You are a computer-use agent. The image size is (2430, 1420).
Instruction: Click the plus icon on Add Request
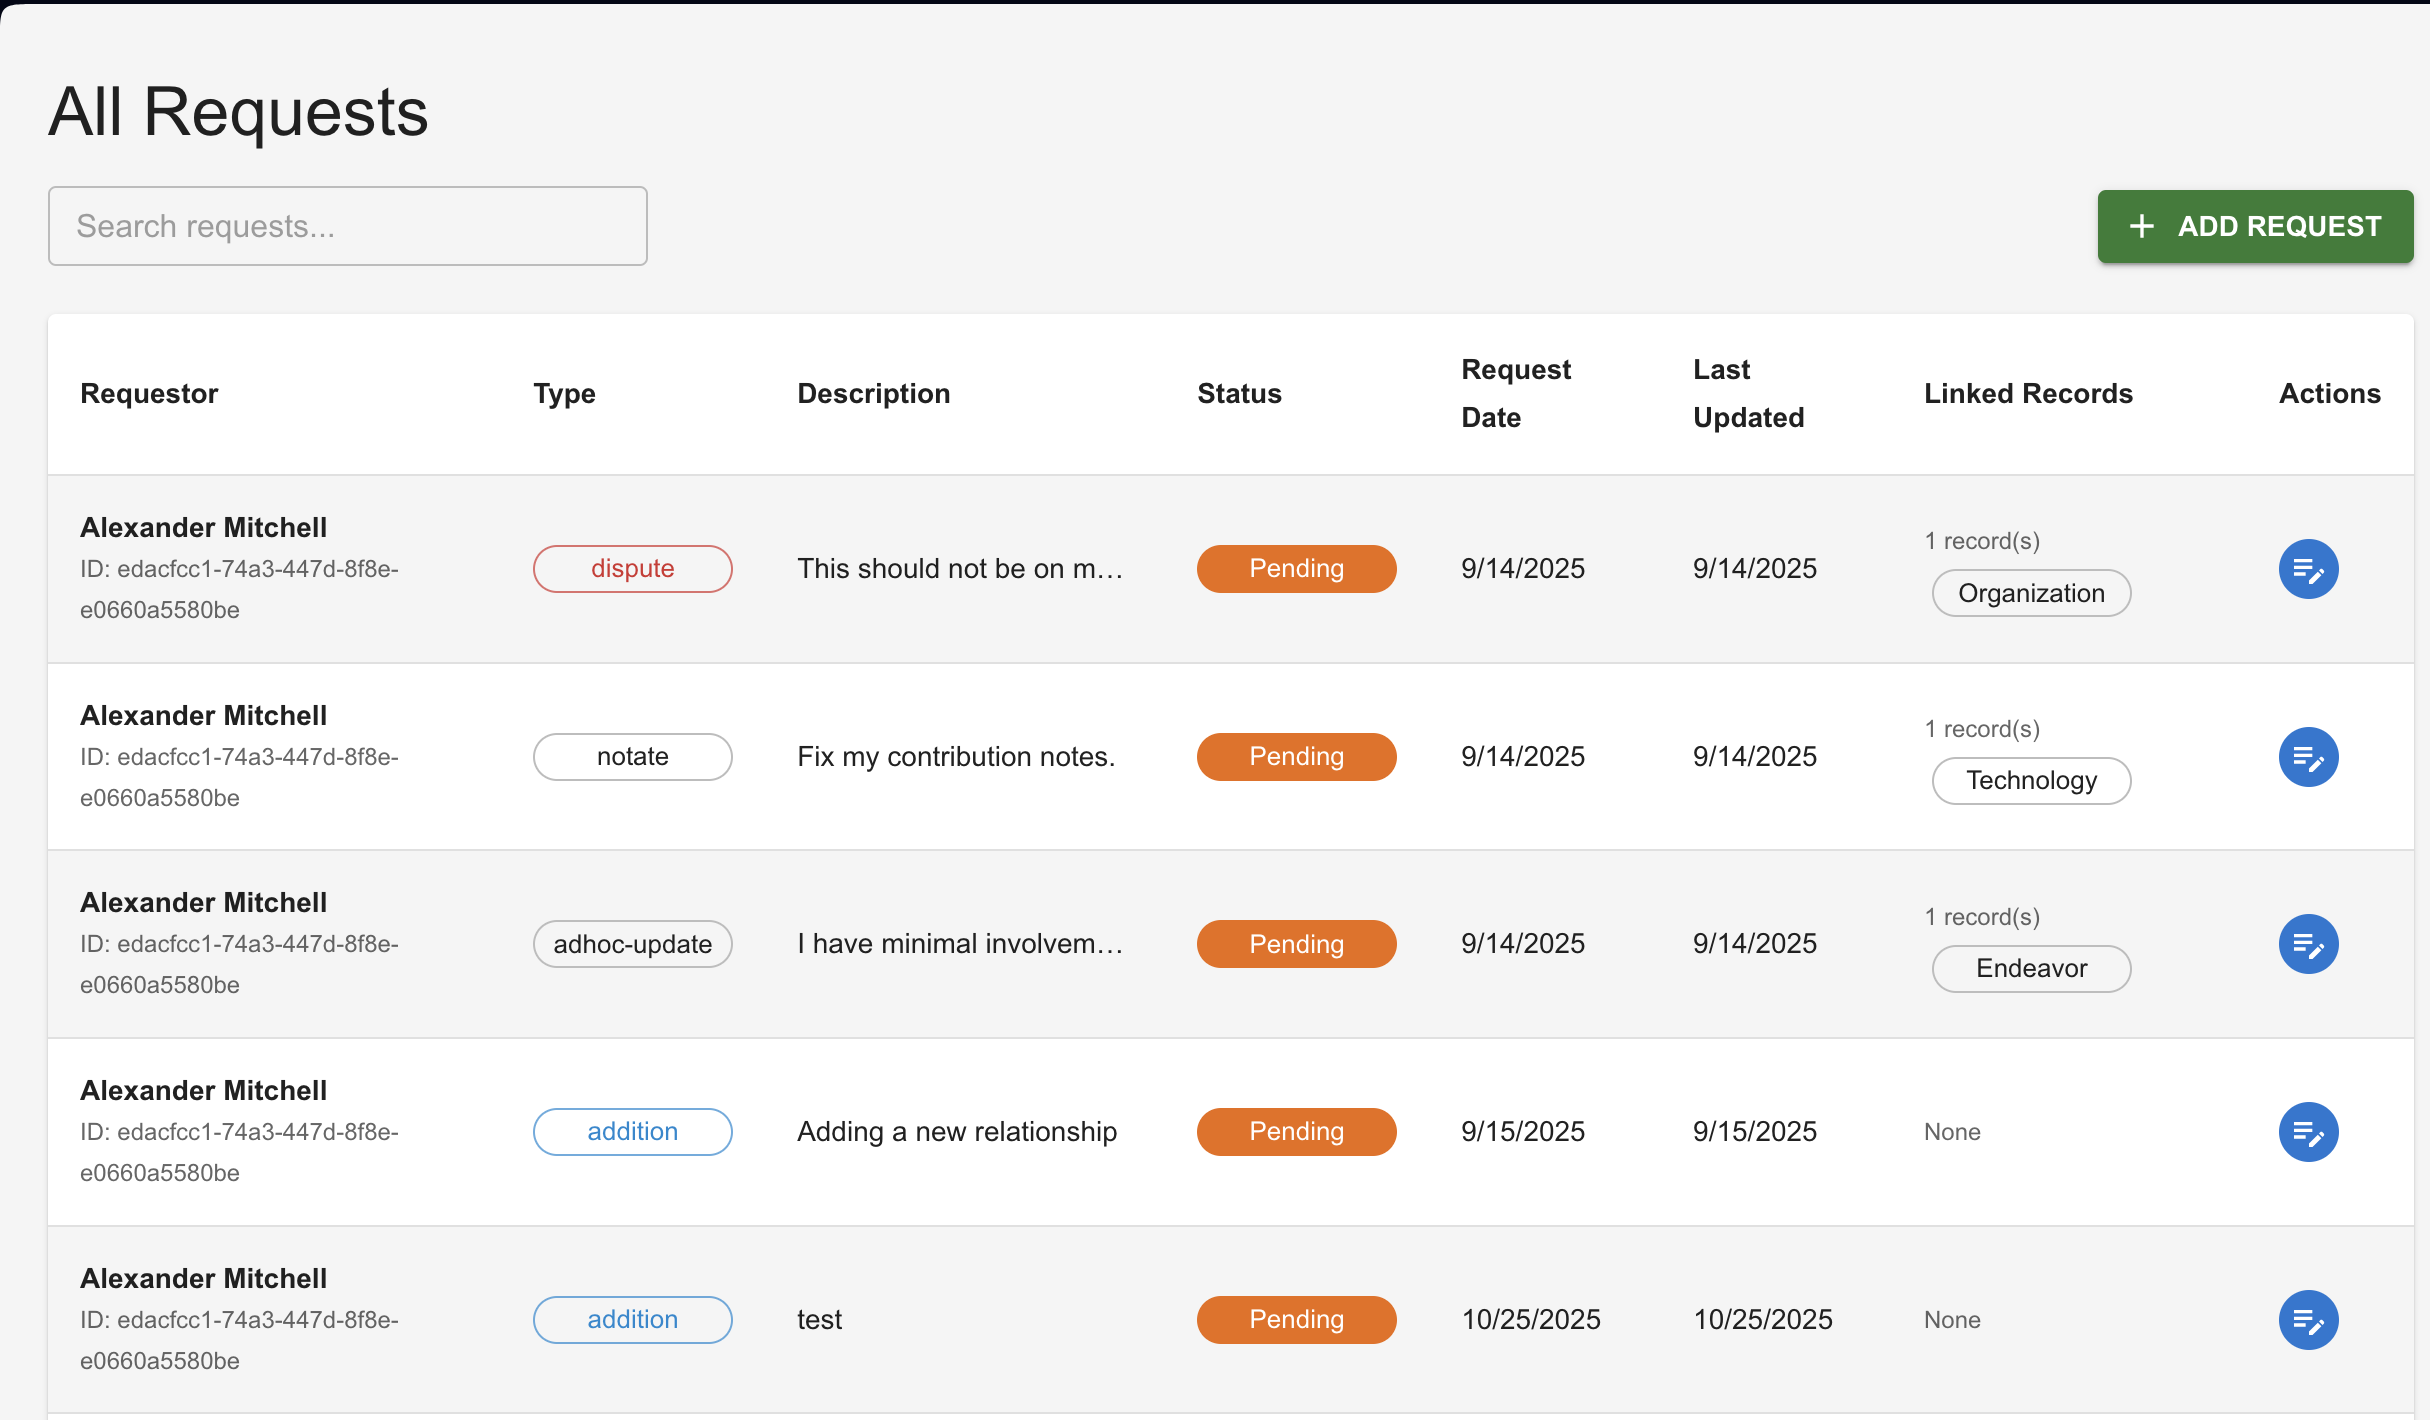click(2141, 226)
